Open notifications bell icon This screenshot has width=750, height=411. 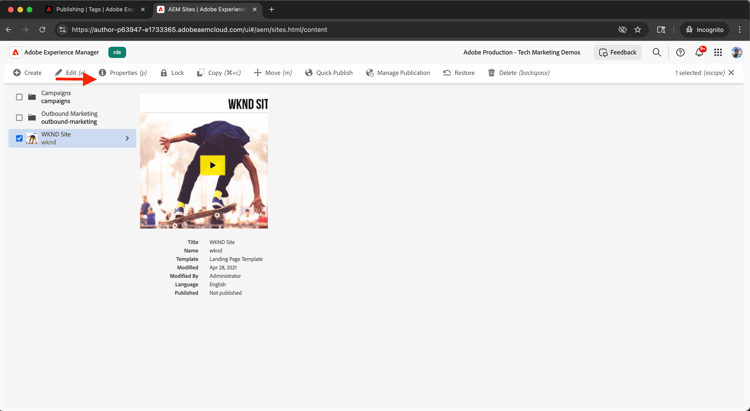[699, 53]
